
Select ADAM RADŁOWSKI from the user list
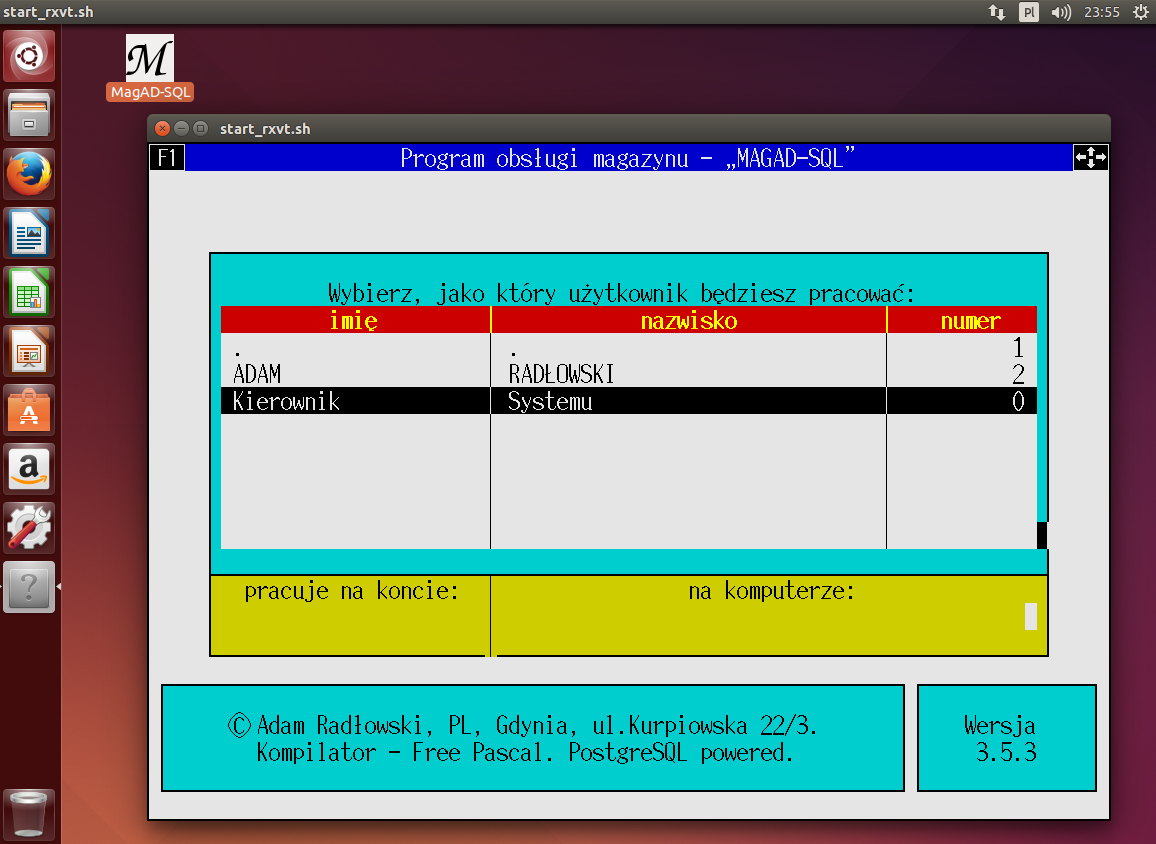click(350, 374)
